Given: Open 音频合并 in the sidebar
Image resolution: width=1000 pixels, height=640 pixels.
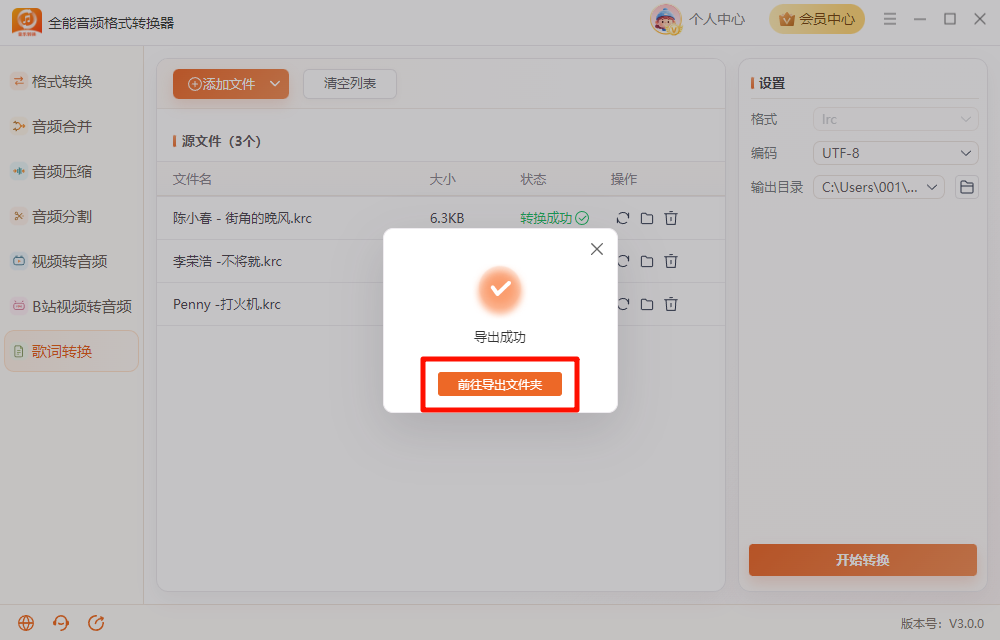Looking at the screenshot, I should (x=62, y=126).
